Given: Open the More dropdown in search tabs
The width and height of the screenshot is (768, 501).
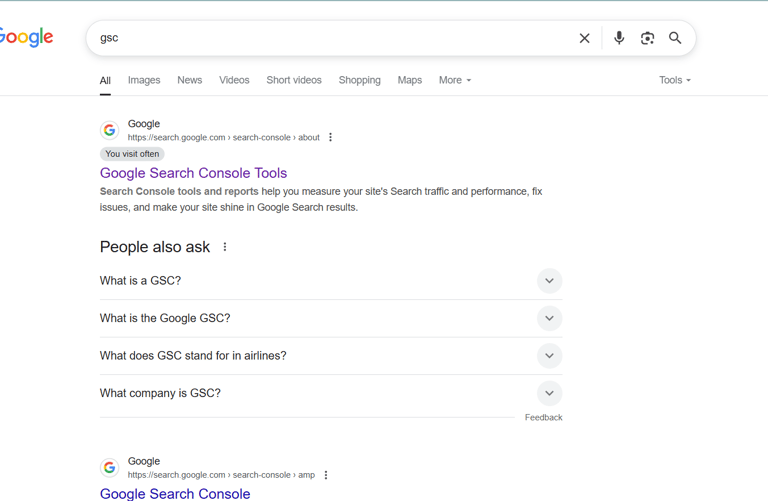Looking at the screenshot, I should click(455, 80).
